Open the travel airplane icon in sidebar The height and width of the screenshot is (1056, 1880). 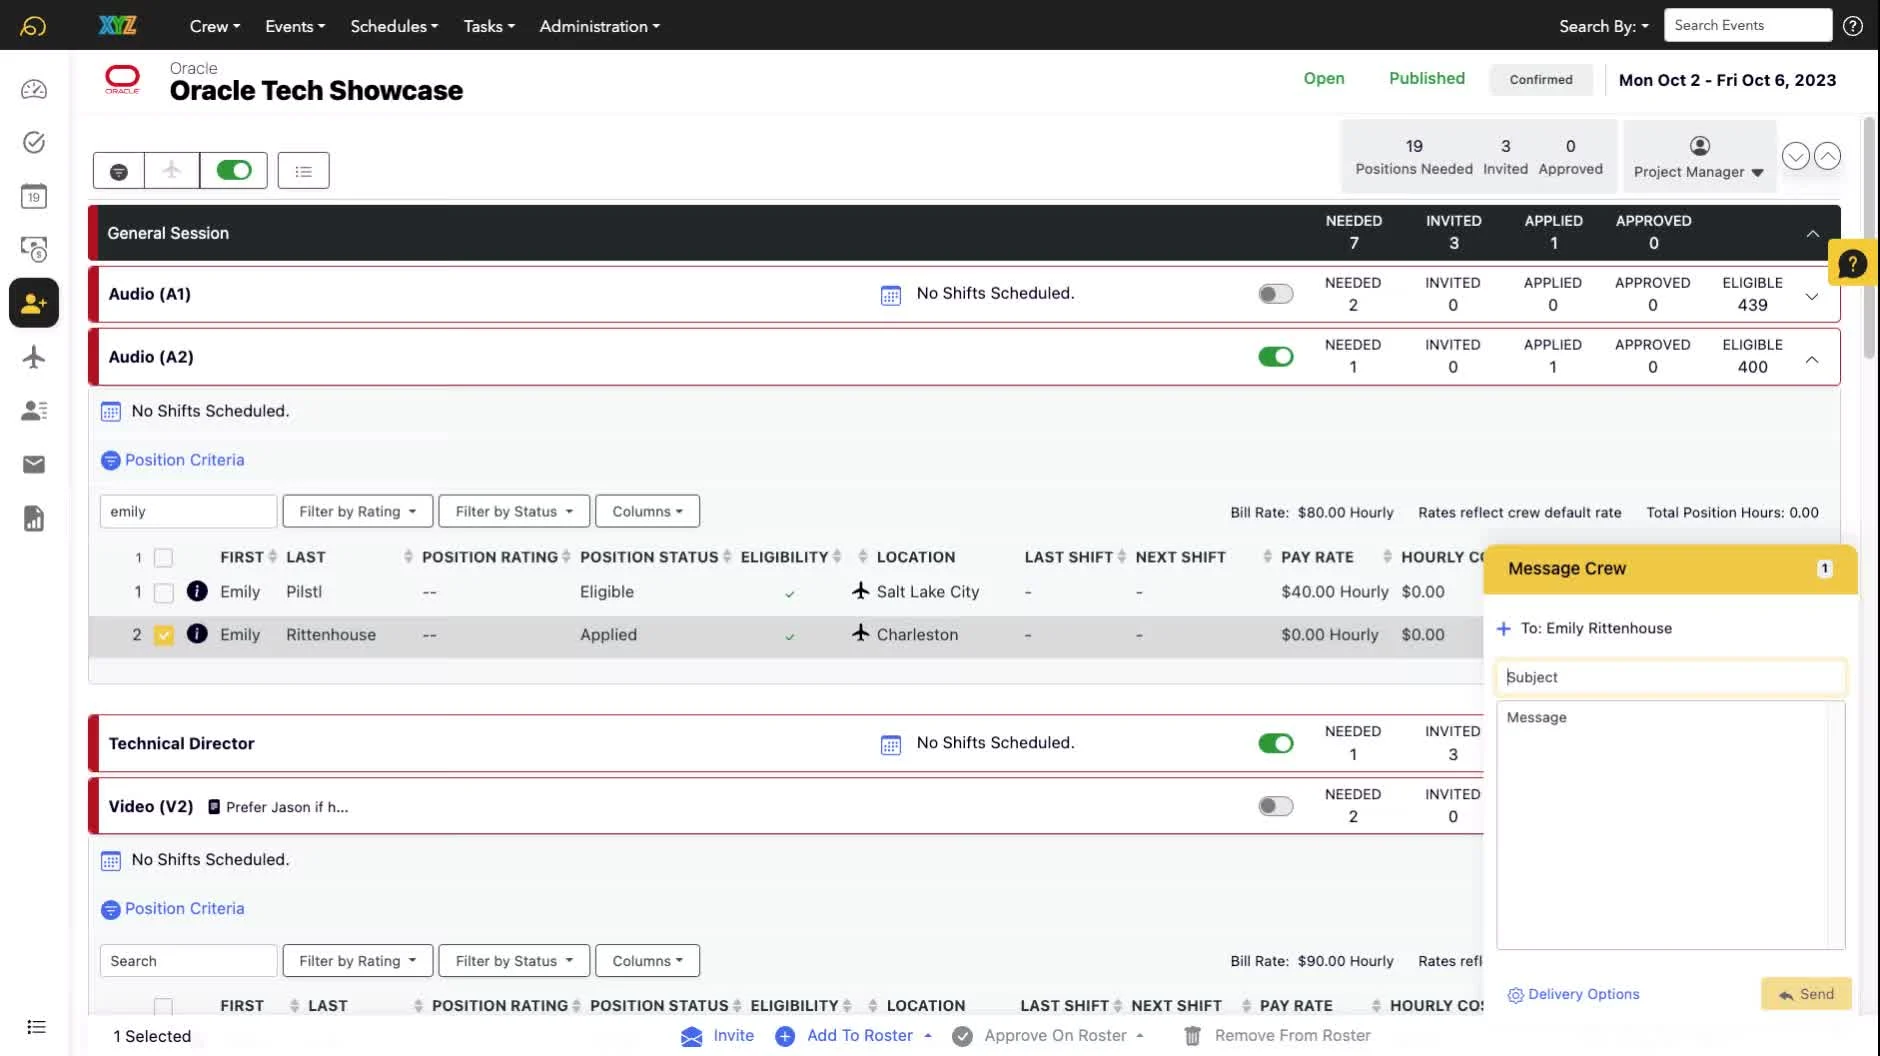pyautogui.click(x=34, y=357)
